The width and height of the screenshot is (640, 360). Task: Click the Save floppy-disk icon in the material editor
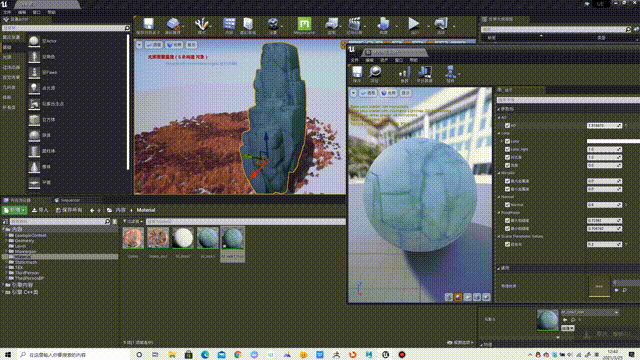[x=357, y=73]
